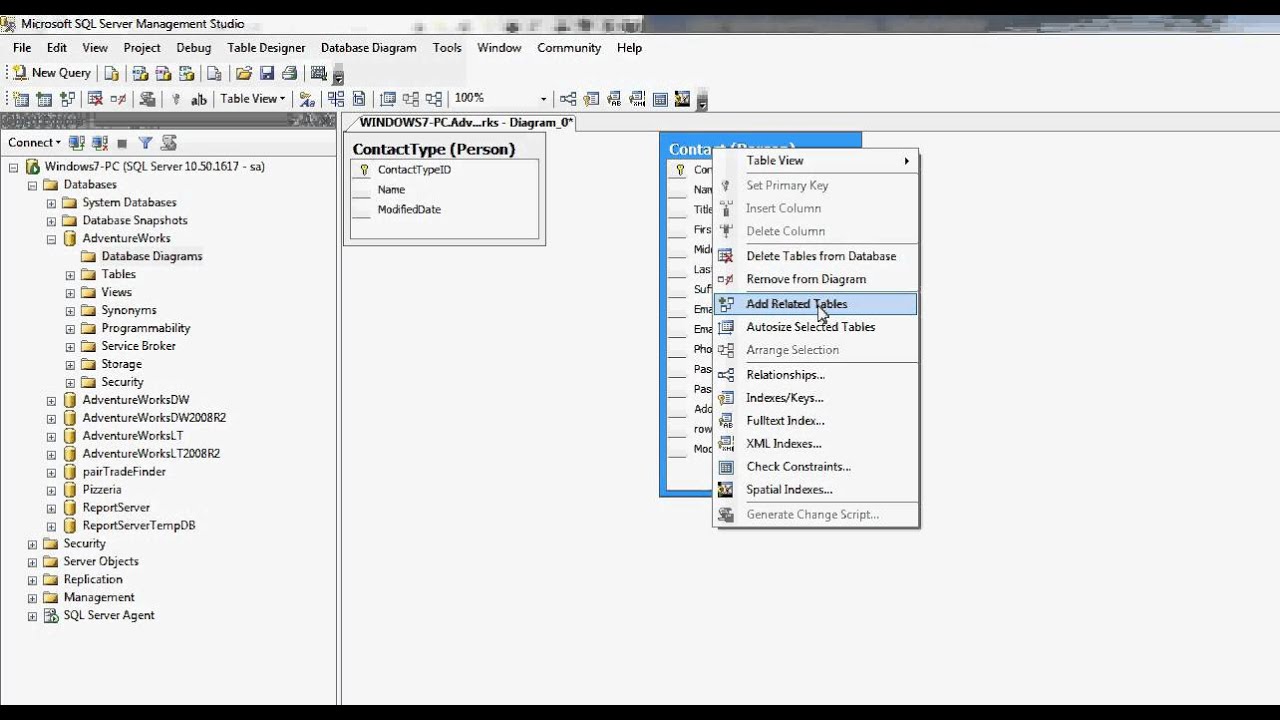Expand the Programmability folder node

pyautogui.click(x=70, y=329)
